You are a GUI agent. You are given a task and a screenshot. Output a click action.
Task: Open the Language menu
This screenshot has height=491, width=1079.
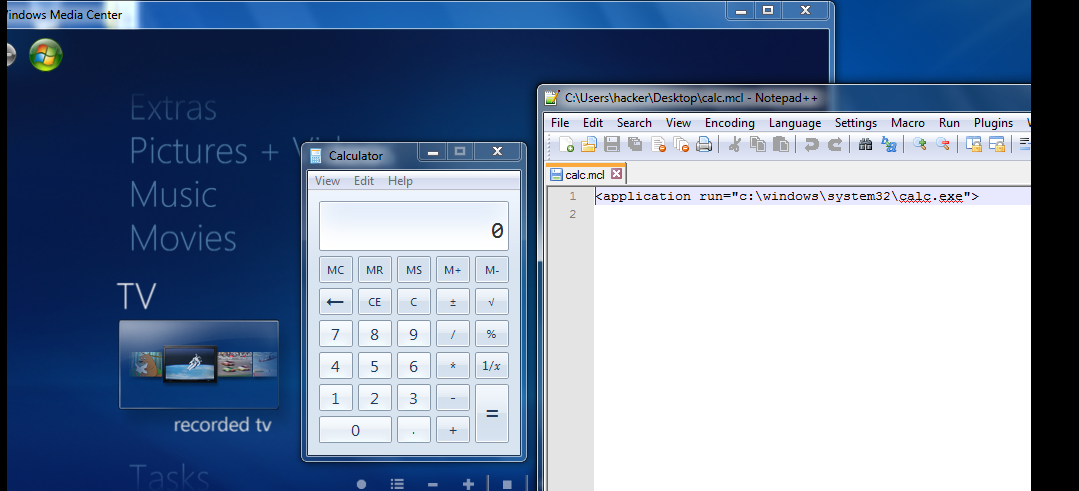[x=795, y=123]
